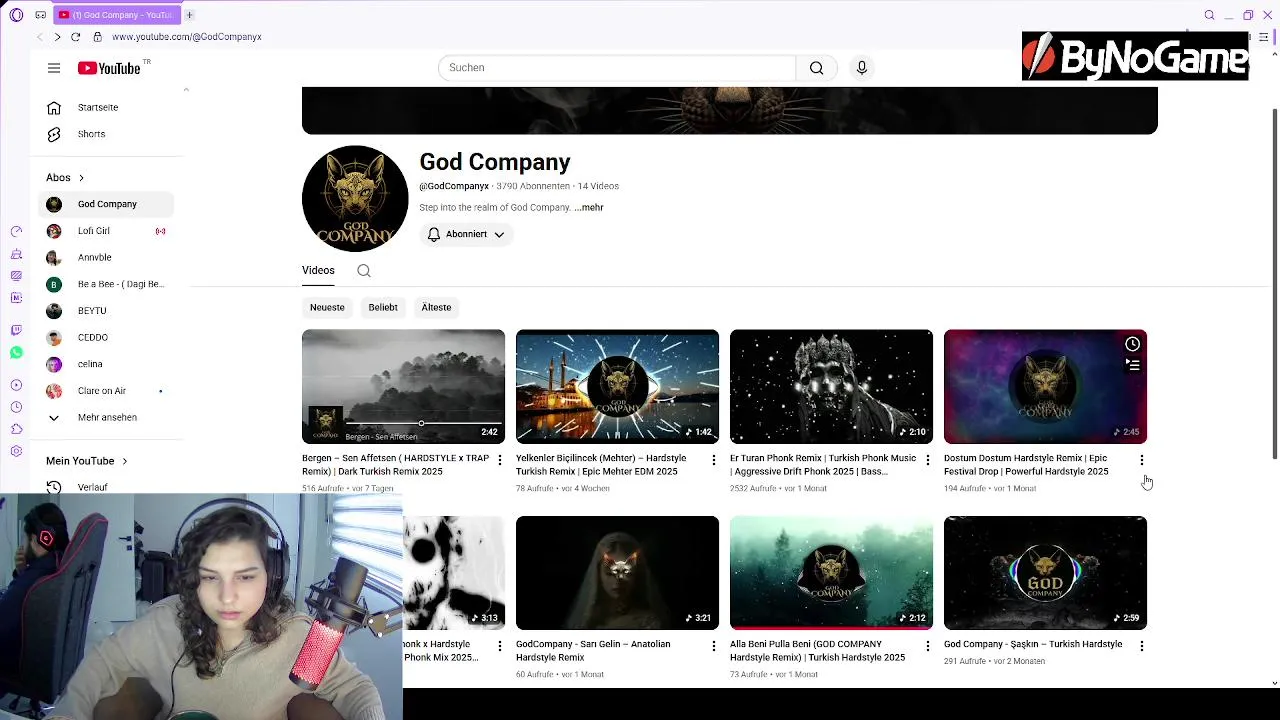This screenshot has width=1280, height=720.
Task: Open Shorts in the YouTube sidebar
Action: (107, 134)
